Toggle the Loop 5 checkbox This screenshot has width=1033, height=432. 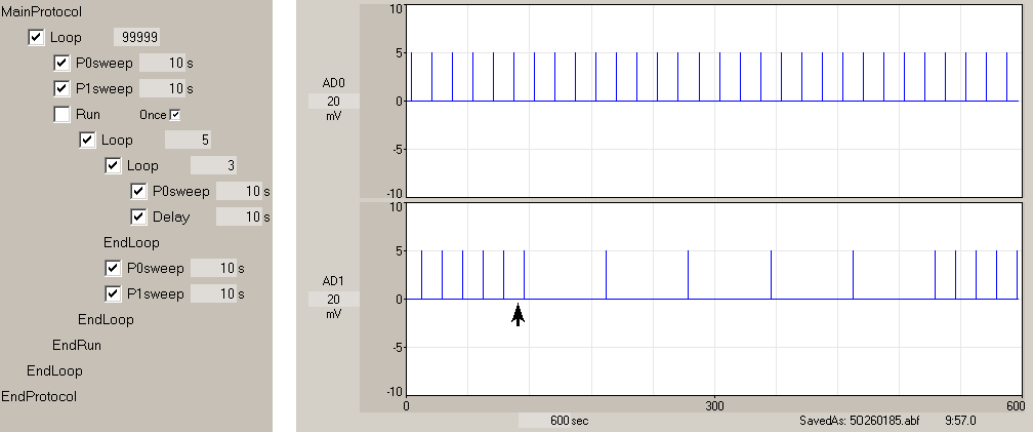(87, 140)
